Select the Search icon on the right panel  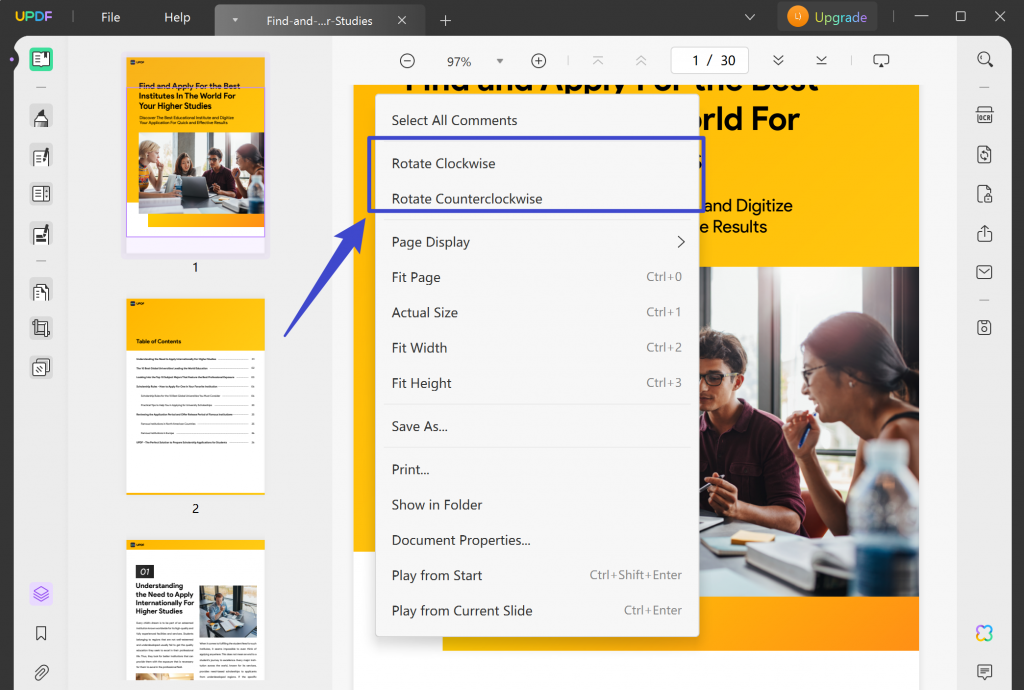(x=985, y=59)
